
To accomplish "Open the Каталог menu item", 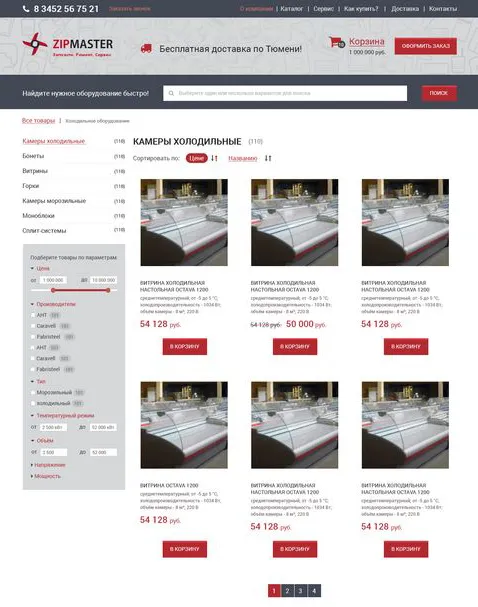I will [x=291, y=9].
